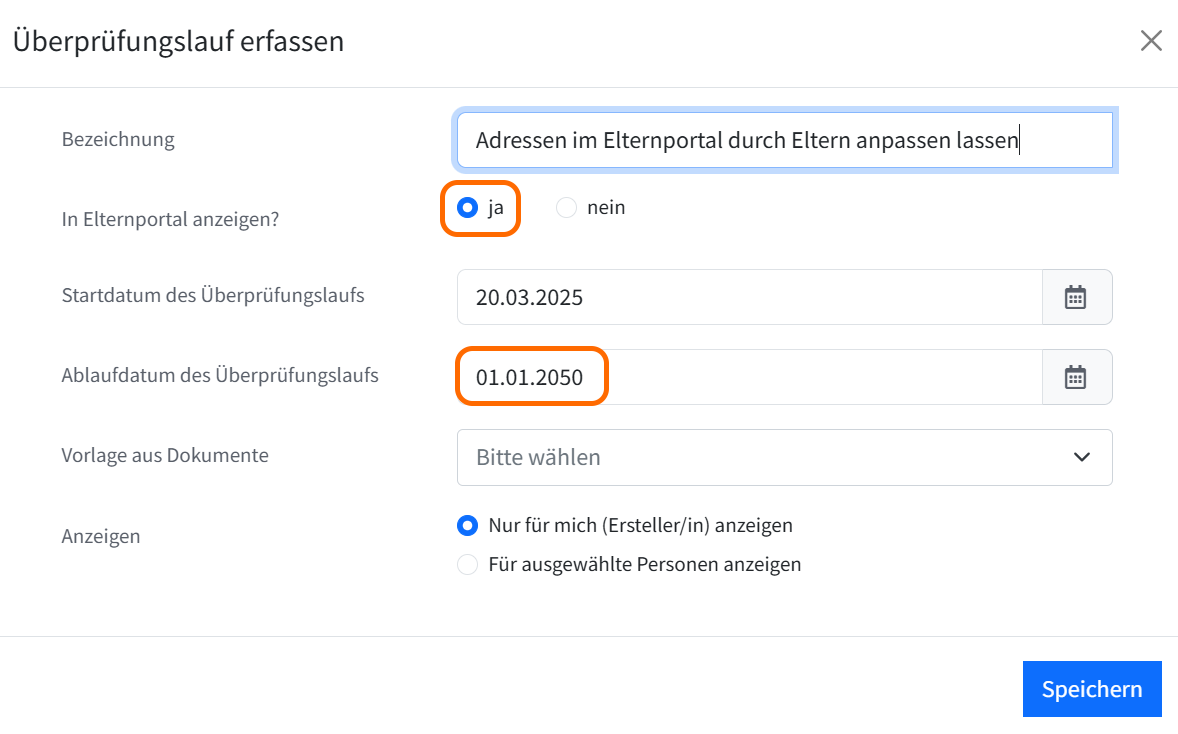Click the "Vorlage aus Dokumente" label
The image size is (1178, 734).
tap(165, 455)
